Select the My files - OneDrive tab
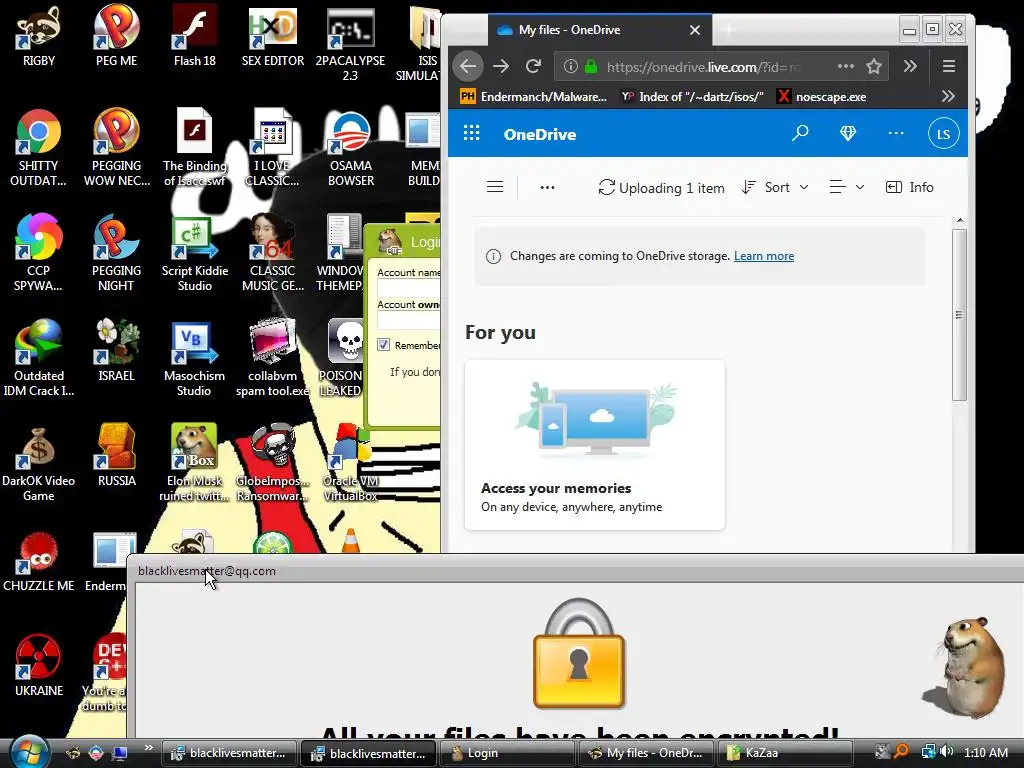 600,30
